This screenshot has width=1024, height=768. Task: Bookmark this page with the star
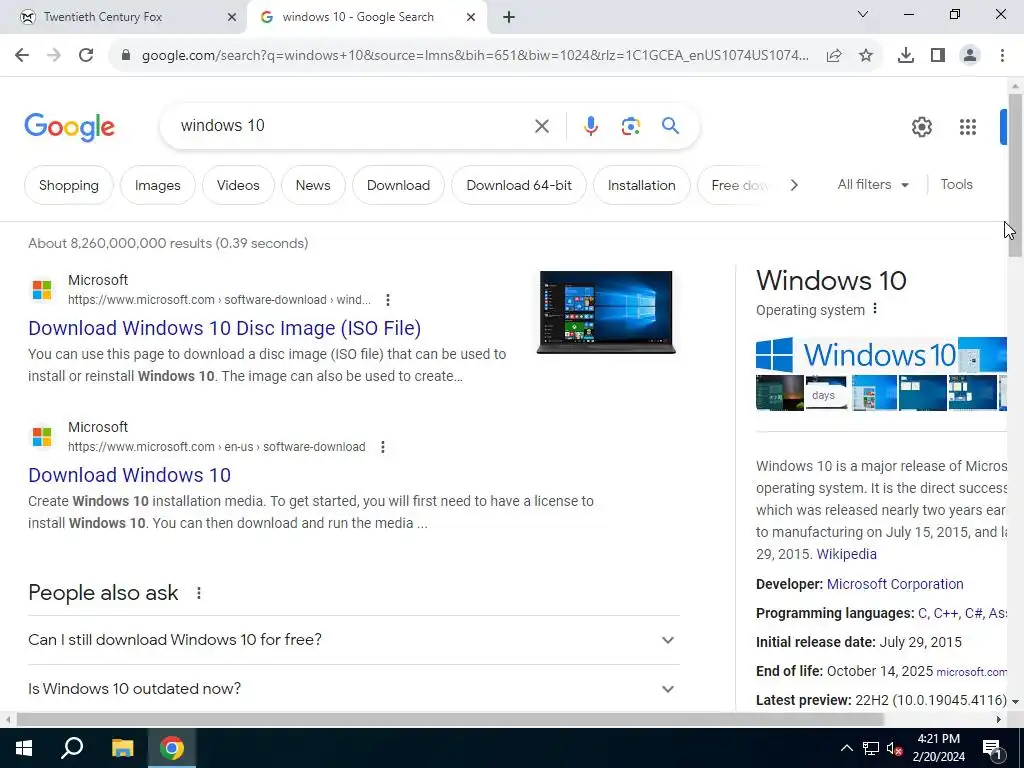point(866,56)
